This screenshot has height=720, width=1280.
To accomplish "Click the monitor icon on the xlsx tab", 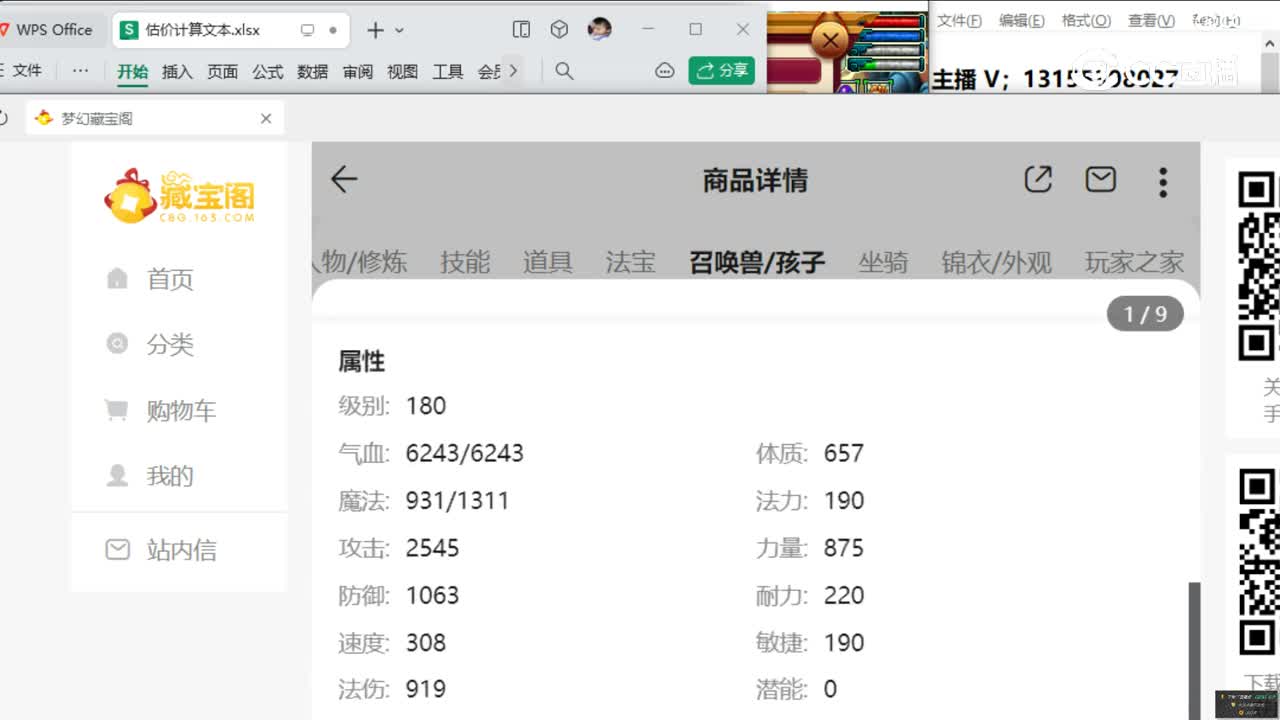I will coord(308,30).
